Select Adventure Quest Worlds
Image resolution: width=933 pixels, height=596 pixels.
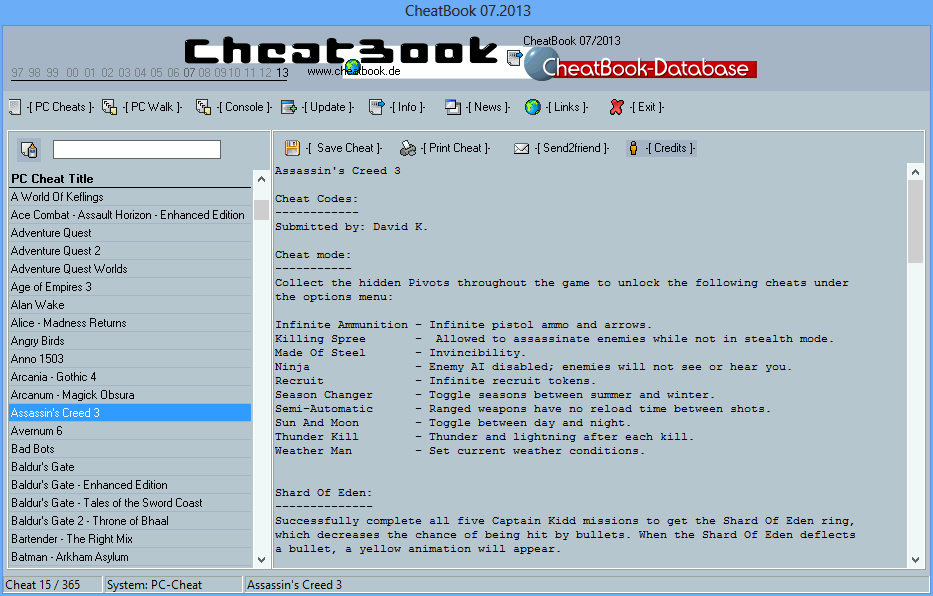coord(130,269)
